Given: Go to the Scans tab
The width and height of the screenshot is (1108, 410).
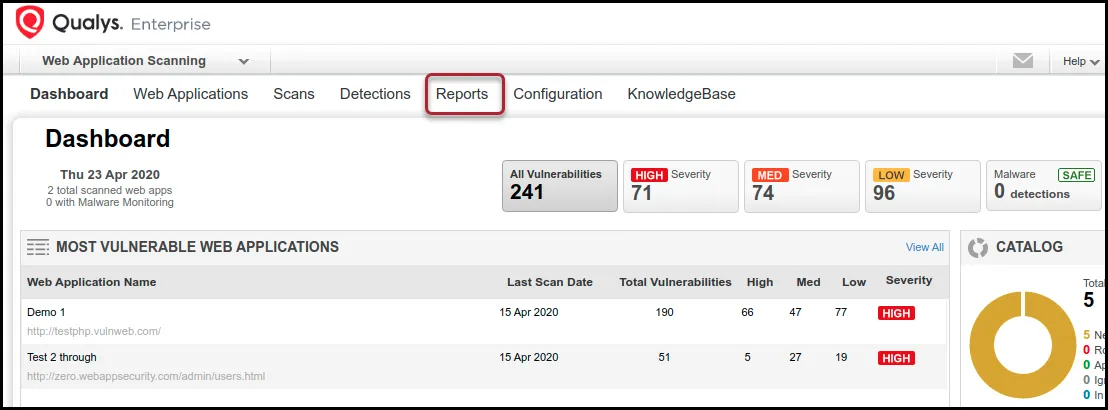Looking at the screenshot, I should tap(294, 94).
